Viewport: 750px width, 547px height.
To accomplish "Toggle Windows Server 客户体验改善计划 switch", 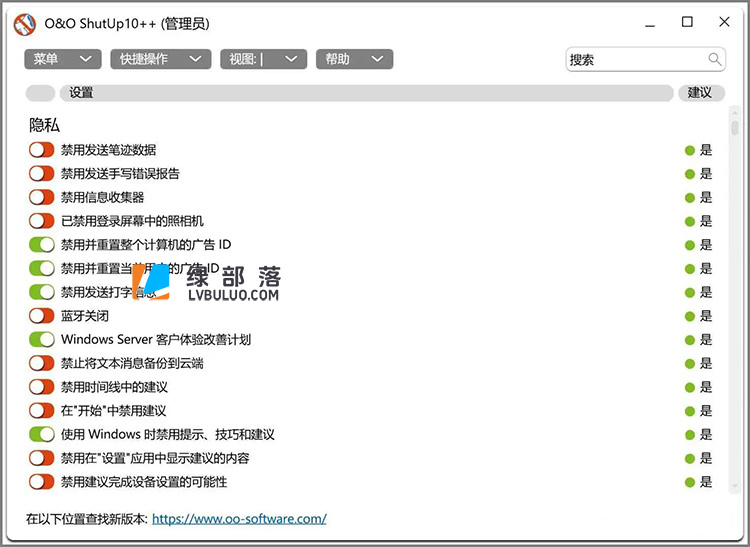I will [x=42, y=339].
